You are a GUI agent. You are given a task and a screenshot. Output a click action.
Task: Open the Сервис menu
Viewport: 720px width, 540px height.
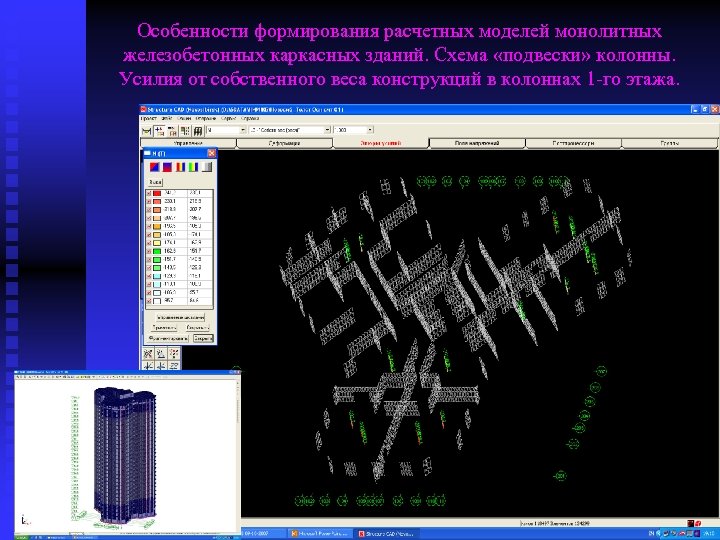tap(228, 118)
